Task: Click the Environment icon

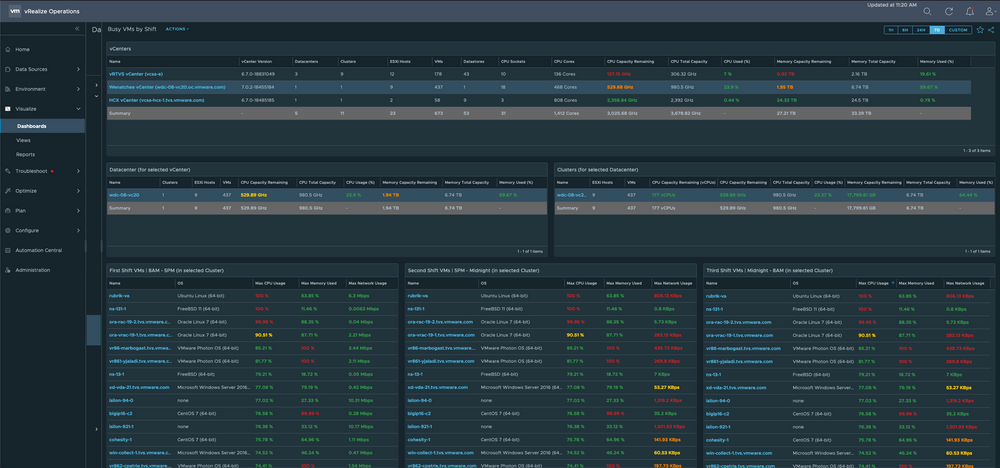Action: [8, 89]
